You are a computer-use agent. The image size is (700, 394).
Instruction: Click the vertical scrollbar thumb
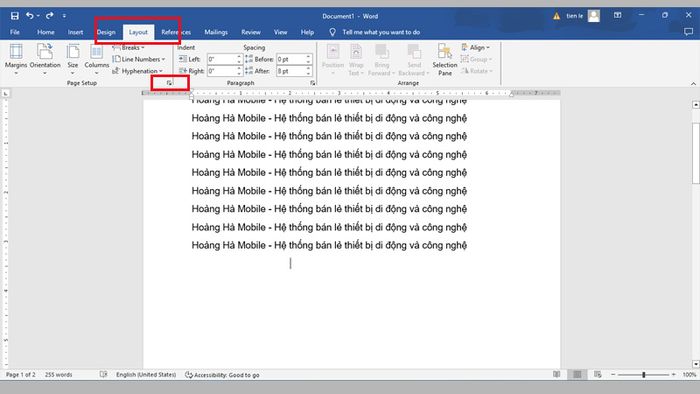pyautogui.click(x=696, y=152)
